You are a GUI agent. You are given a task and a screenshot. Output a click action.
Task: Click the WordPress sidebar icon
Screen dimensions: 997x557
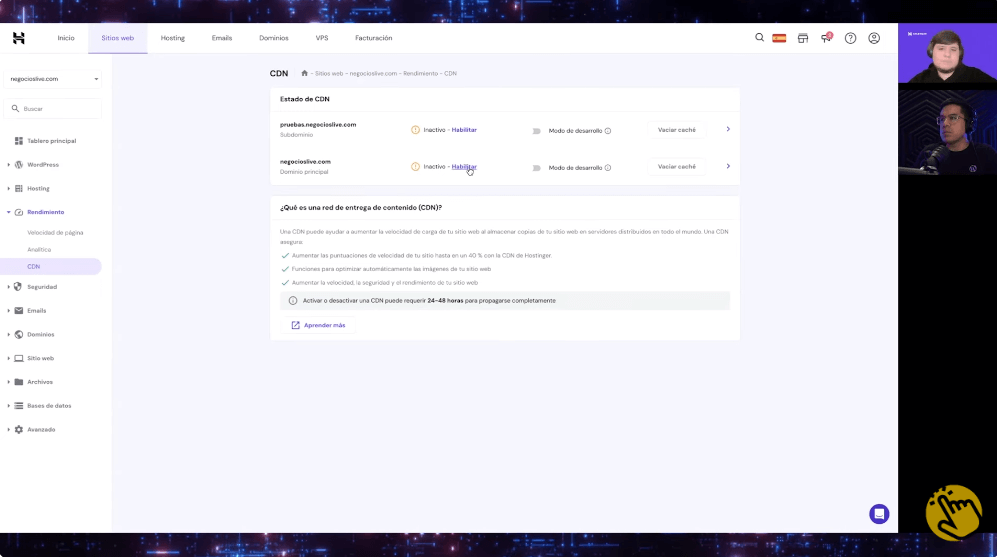(18, 165)
